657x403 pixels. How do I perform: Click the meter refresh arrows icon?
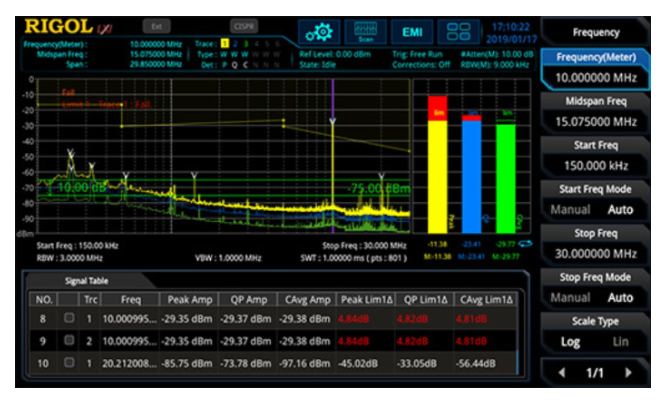(x=525, y=244)
